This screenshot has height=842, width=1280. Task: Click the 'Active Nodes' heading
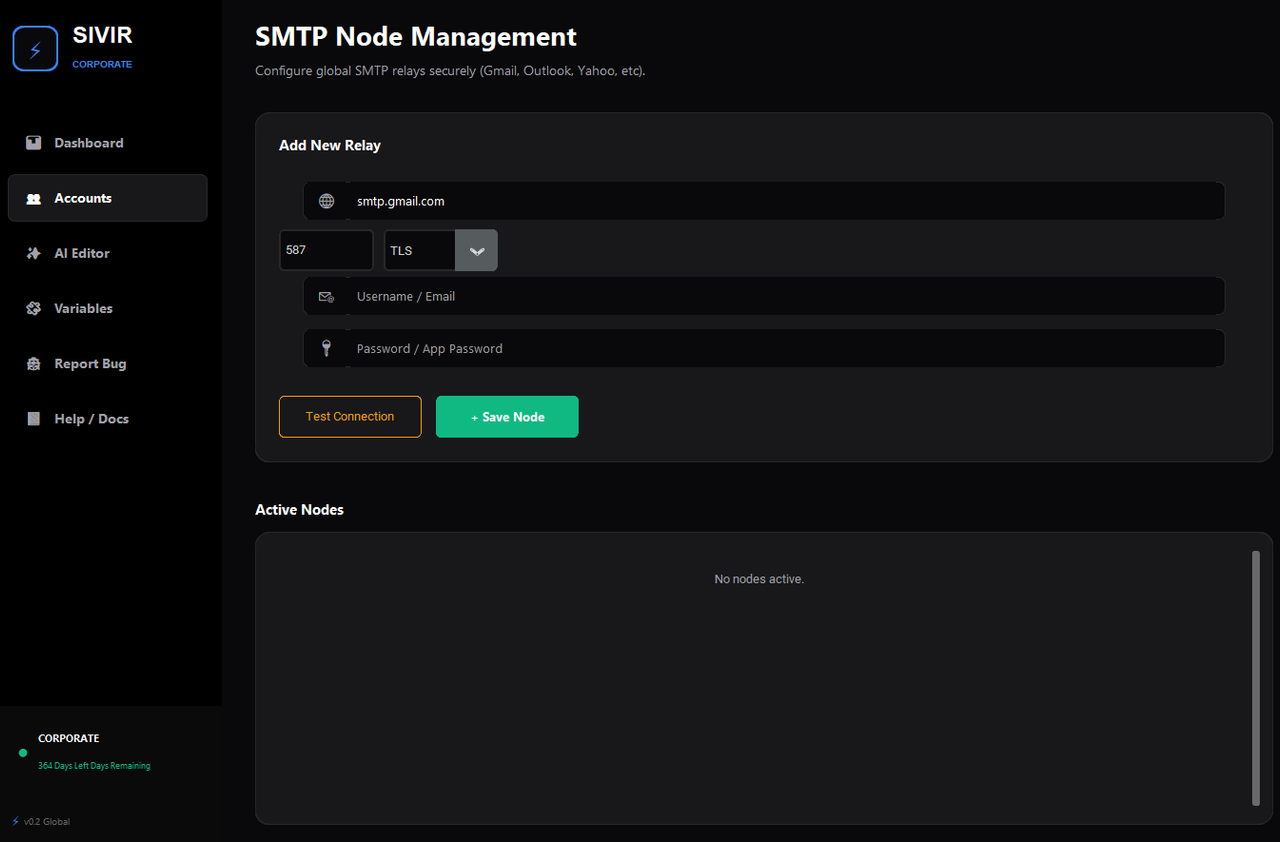(x=299, y=510)
